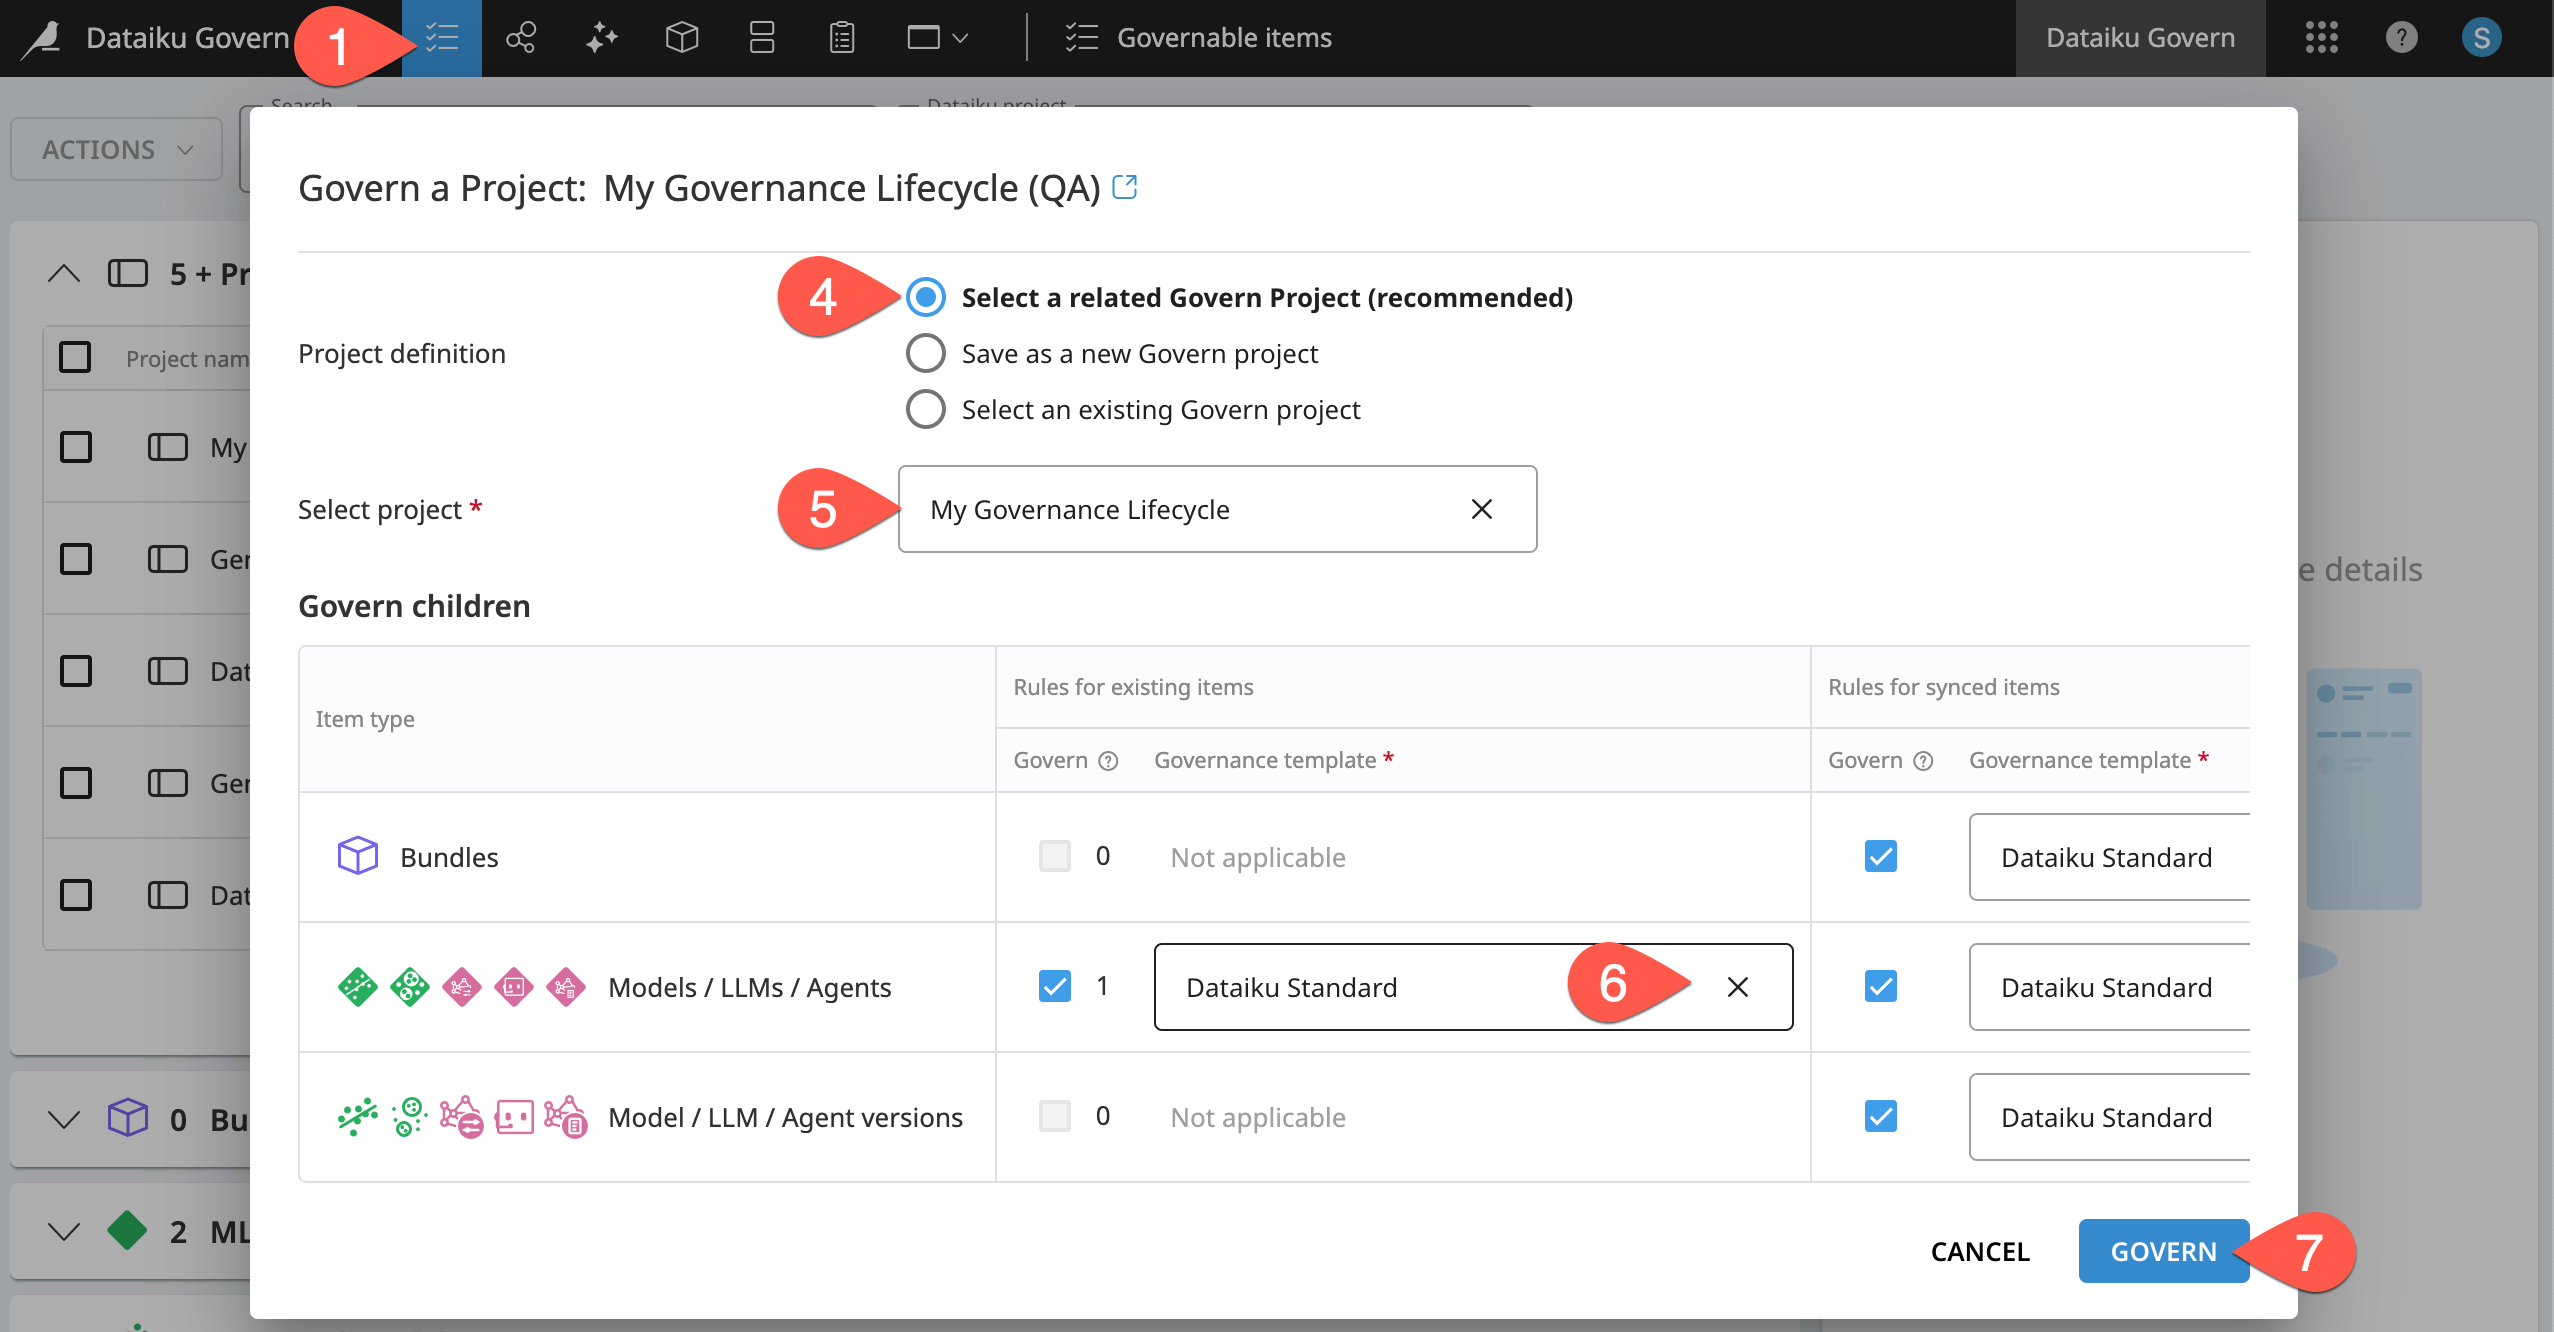Open the project external link icon beside title
The width and height of the screenshot is (2554, 1332).
pyautogui.click(x=1125, y=187)
